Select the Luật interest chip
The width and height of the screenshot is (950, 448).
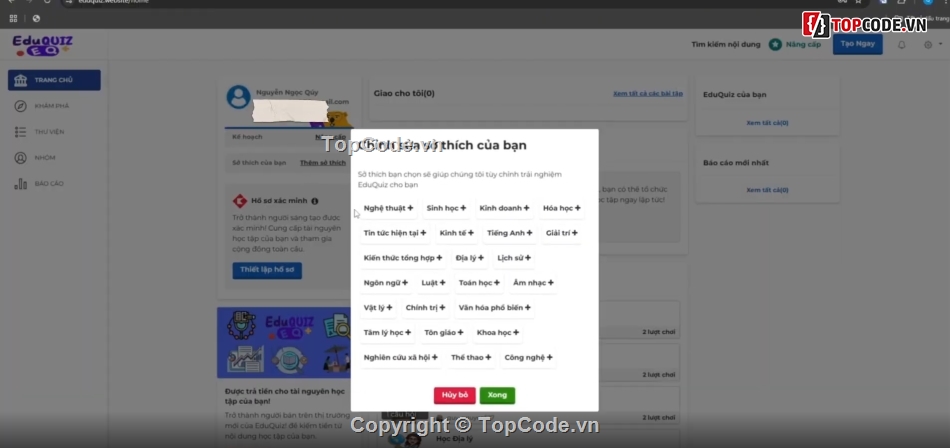(433, 283)
